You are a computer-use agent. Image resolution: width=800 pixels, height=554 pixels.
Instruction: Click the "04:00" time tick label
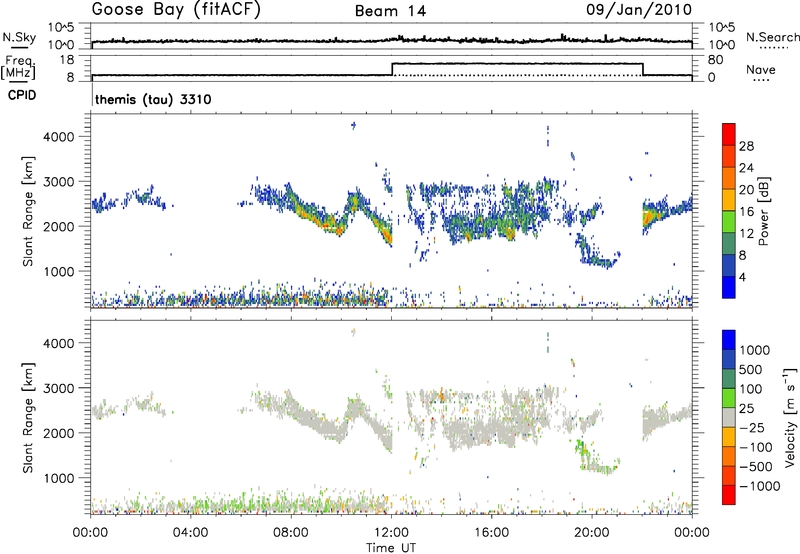tap(190, 533)
